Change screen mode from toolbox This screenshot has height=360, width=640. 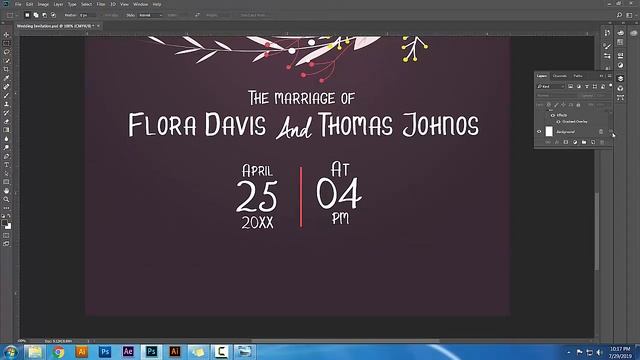pos(6,244)
